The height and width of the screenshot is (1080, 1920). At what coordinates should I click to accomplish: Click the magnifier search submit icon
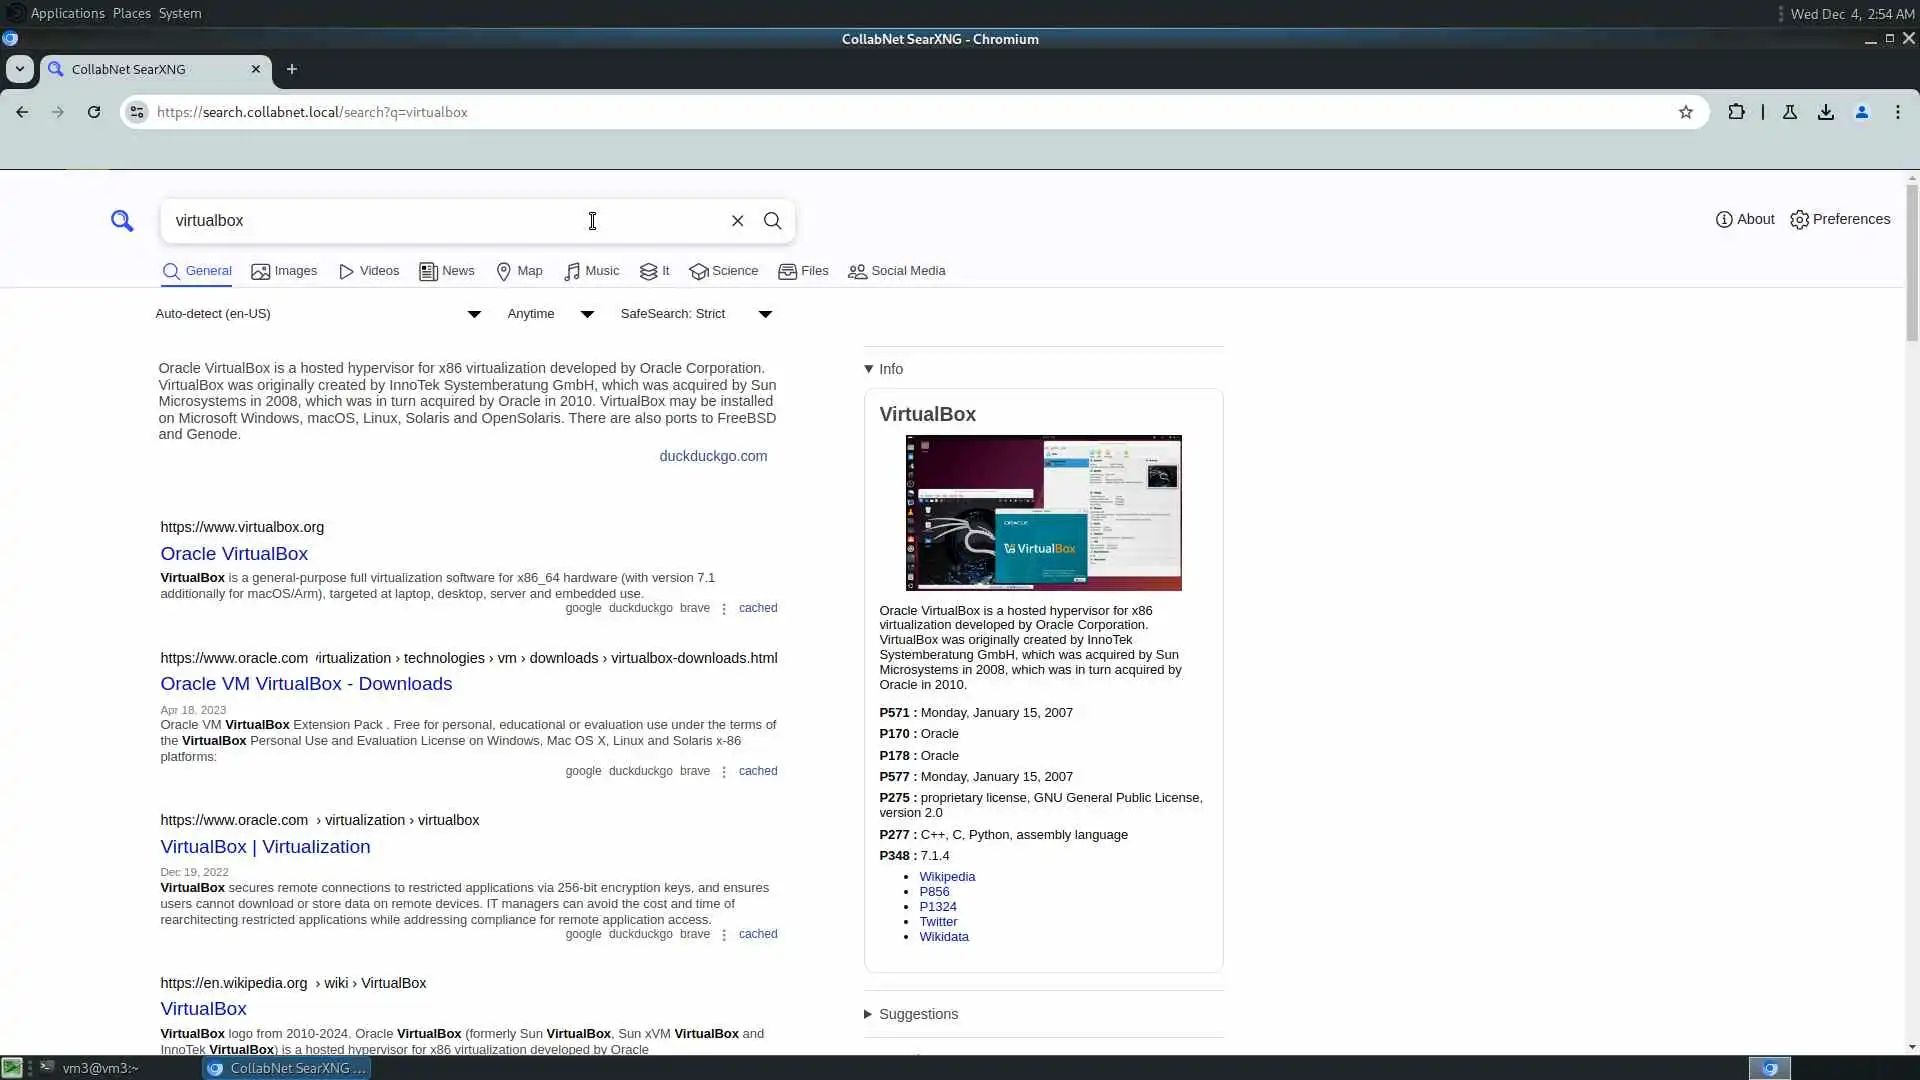pyautogui.click(x=772, y=221)
